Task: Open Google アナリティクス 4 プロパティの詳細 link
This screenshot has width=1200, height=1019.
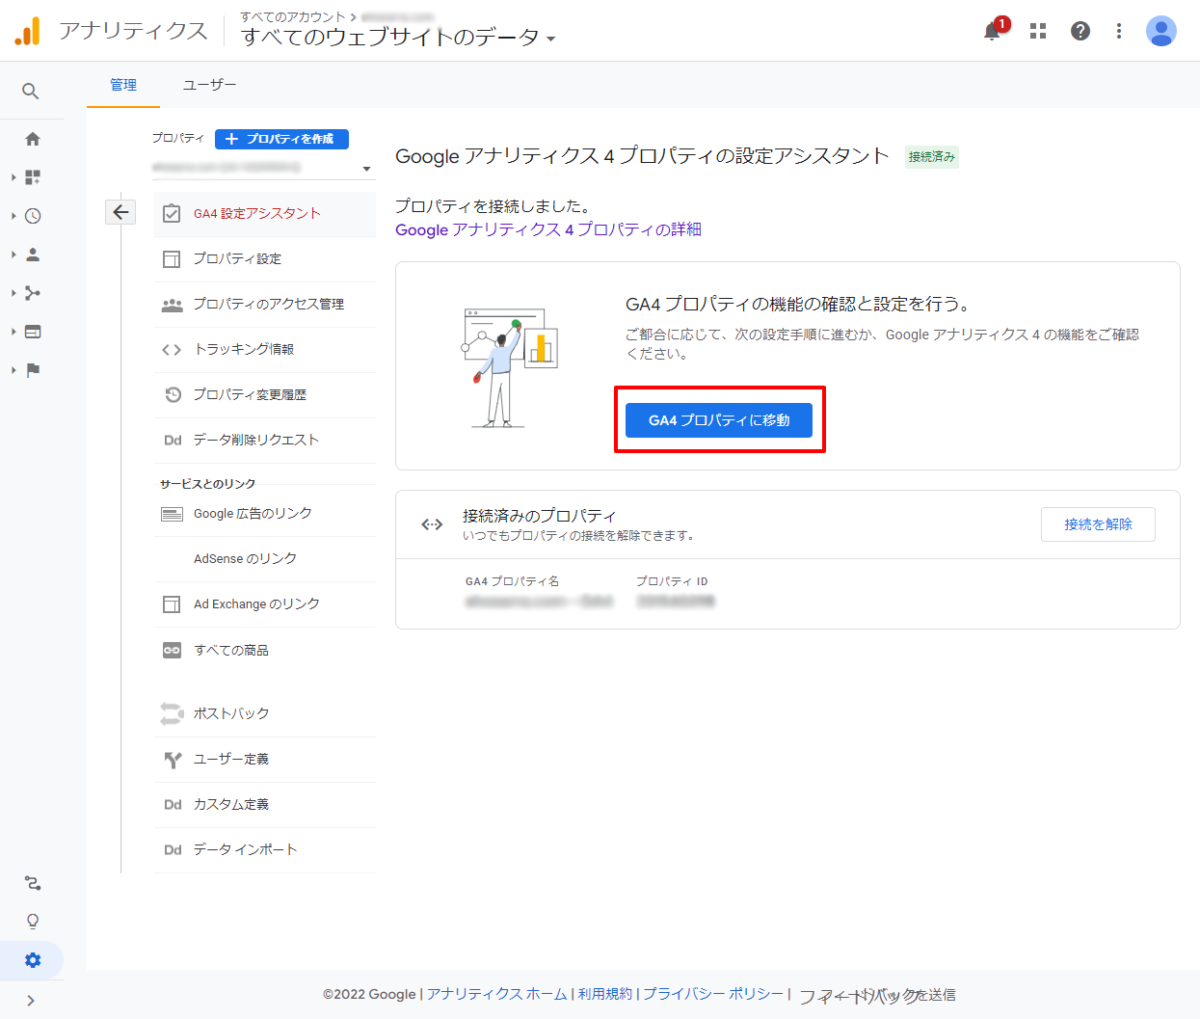Action: [548, 230]
